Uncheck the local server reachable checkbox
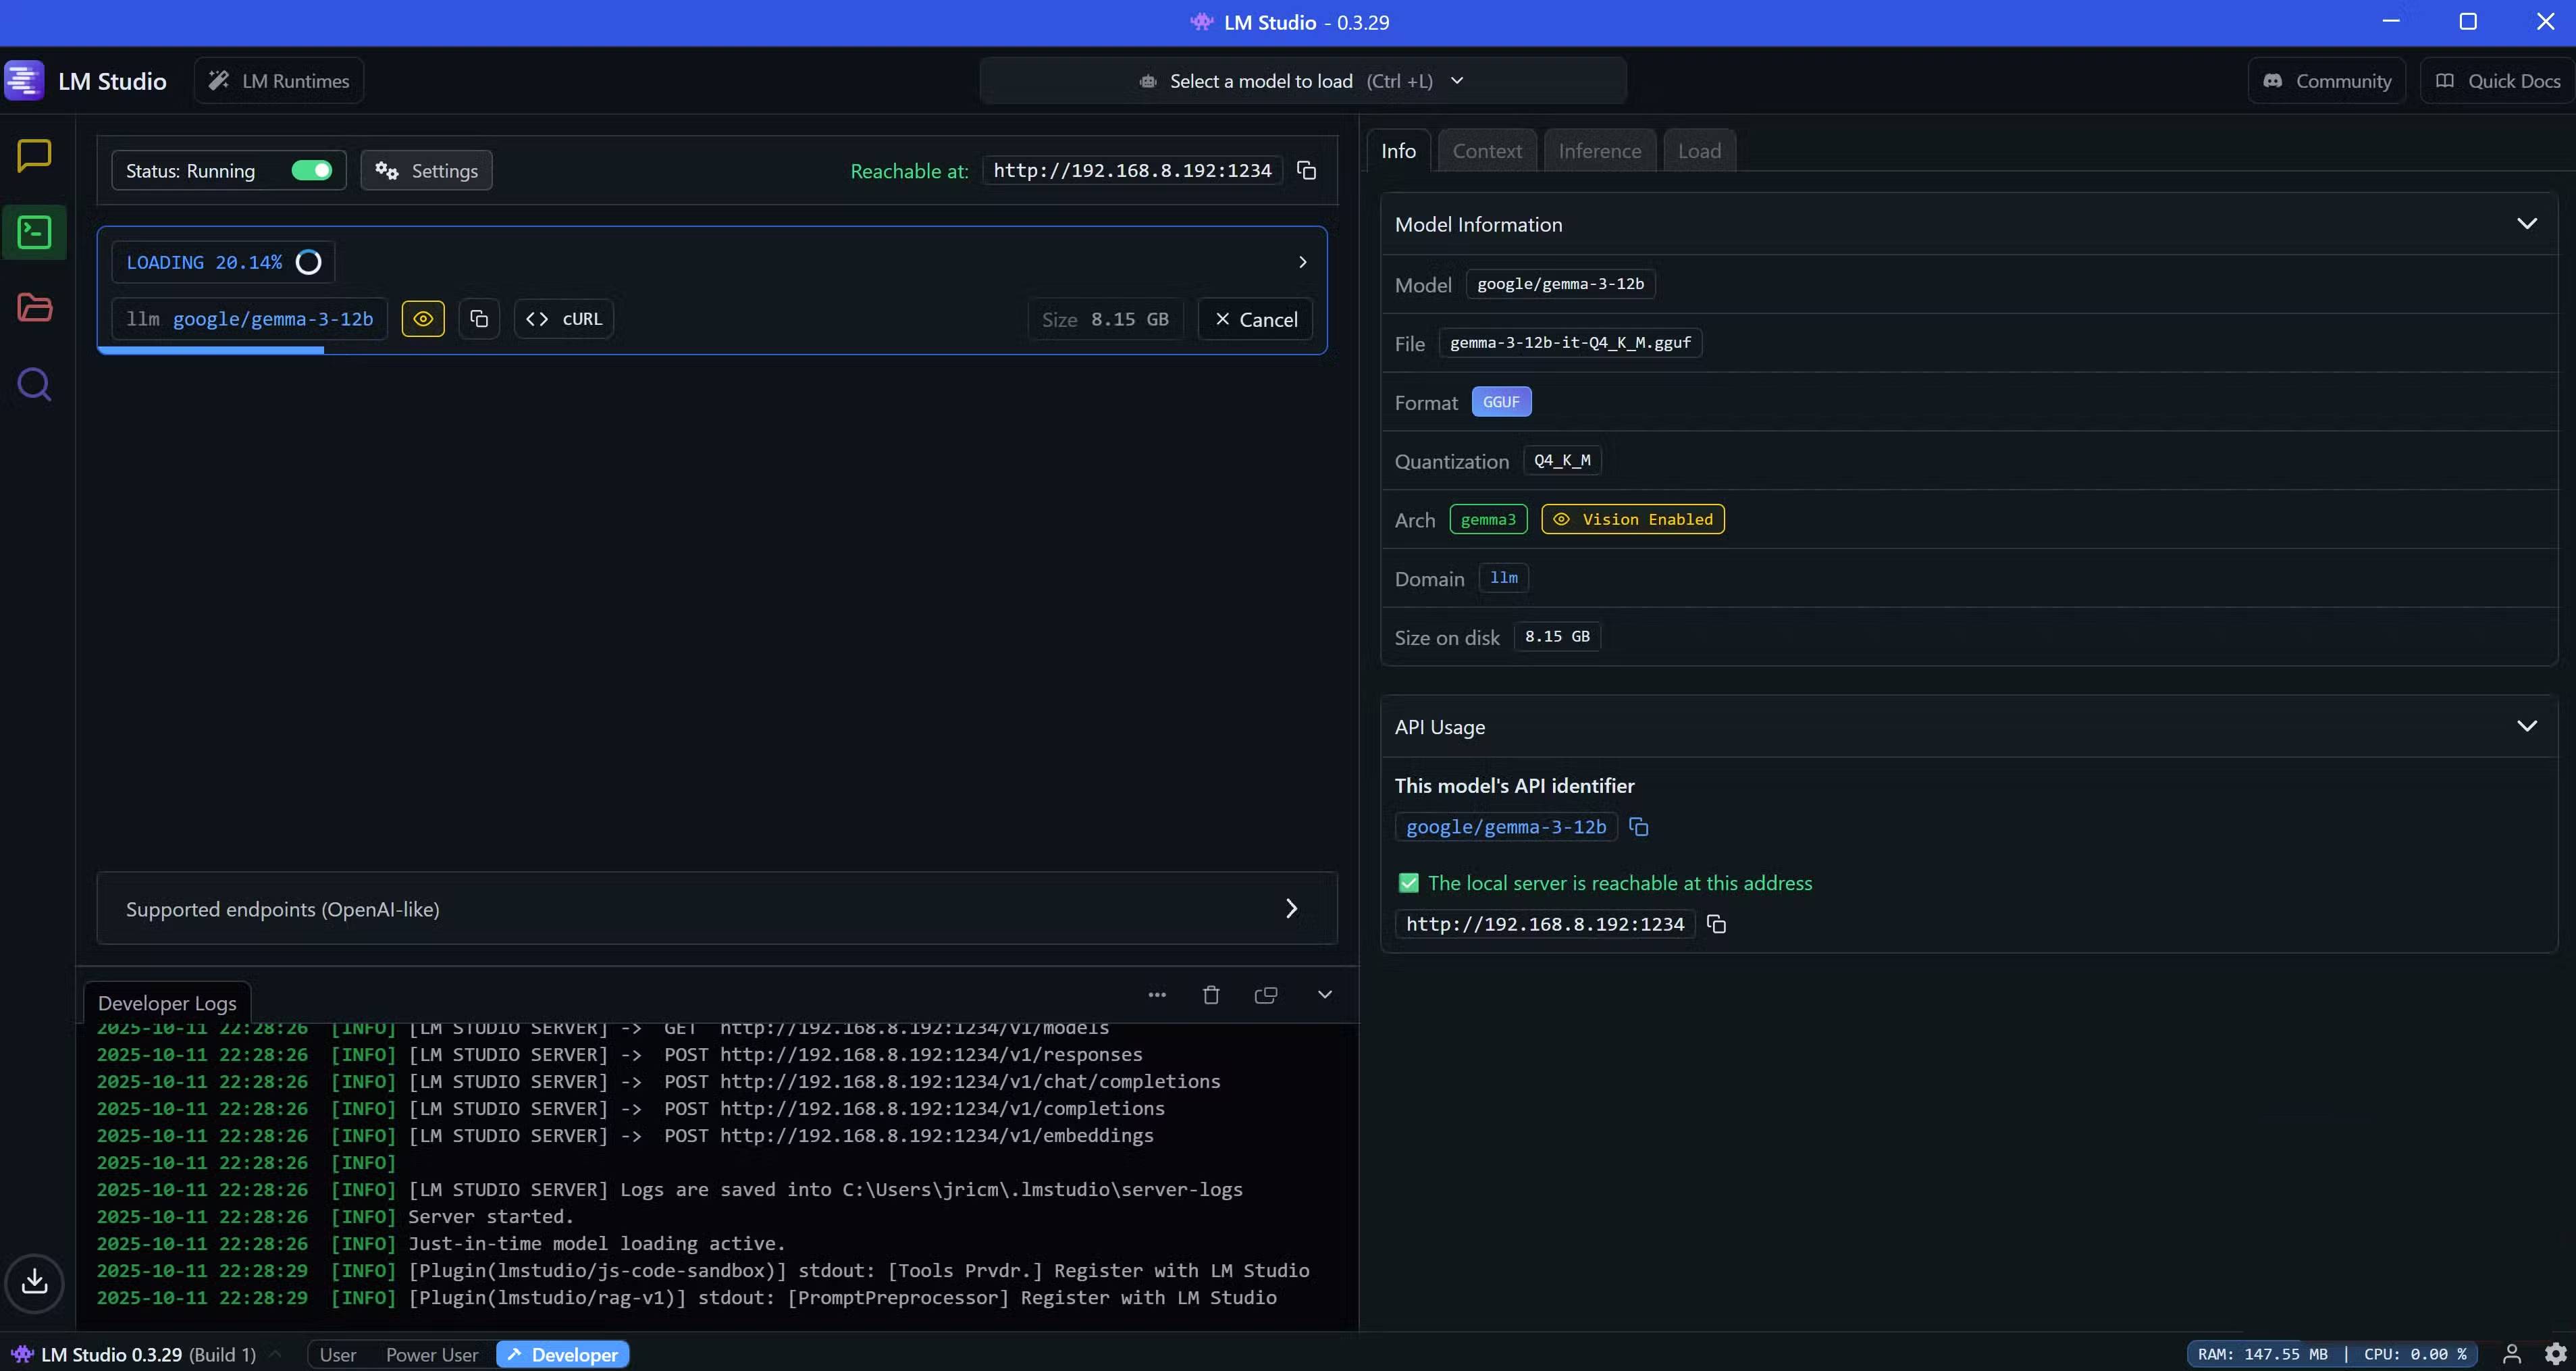The height and width of the screenshot is (1371, 2576). click(1408, 883)
